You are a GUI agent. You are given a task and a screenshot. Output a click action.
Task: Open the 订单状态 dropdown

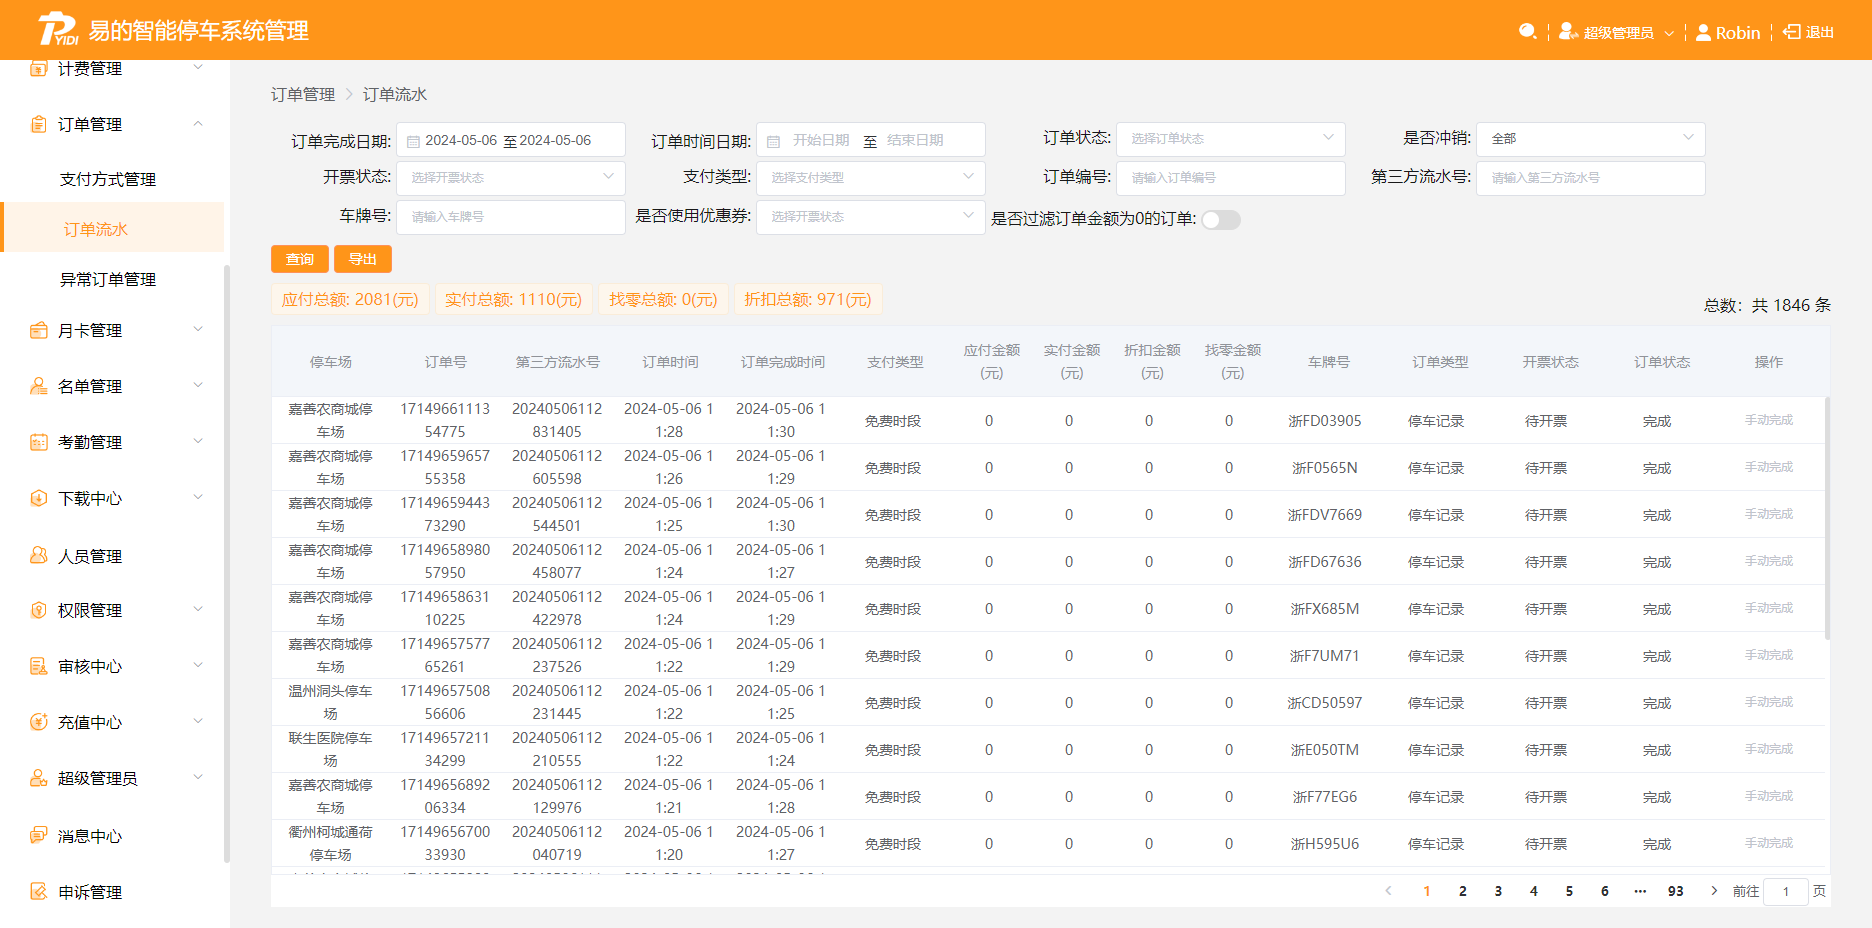pyautogui.click(x=1230, y=139)
